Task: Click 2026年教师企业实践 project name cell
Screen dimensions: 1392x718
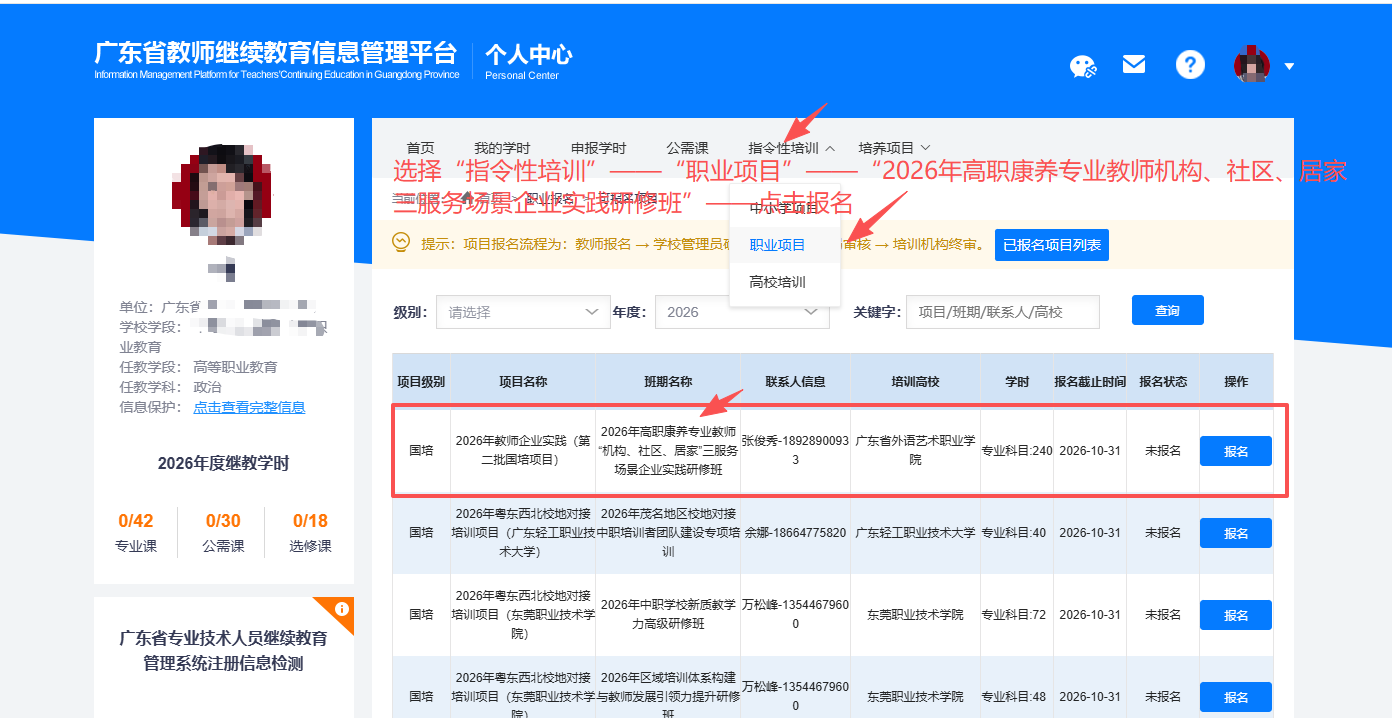Action: [523, 451]
